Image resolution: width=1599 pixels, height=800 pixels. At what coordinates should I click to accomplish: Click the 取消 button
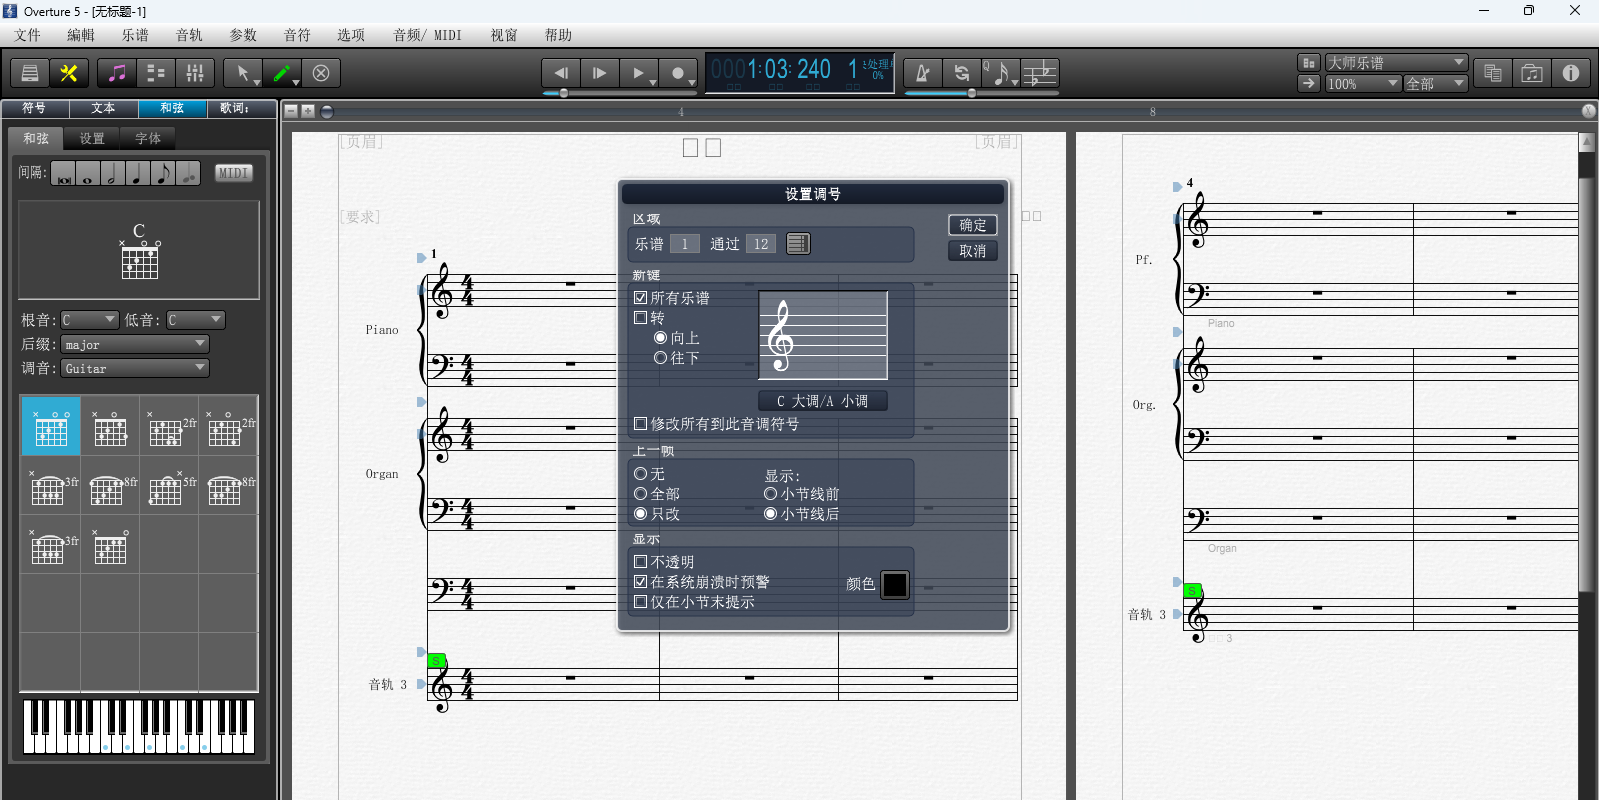click(x=972, y=251)
